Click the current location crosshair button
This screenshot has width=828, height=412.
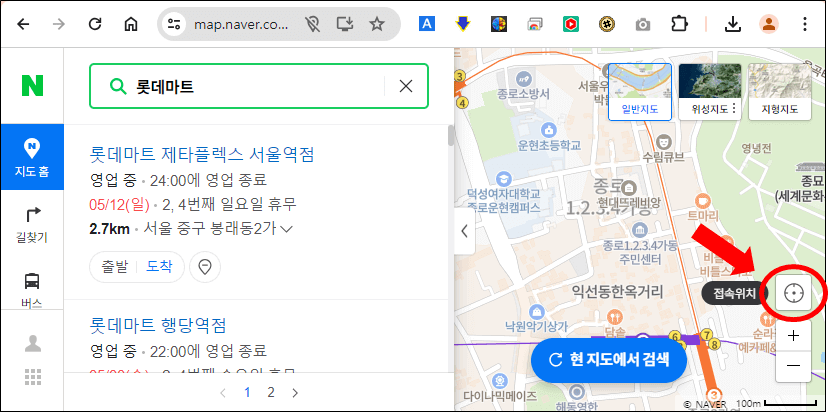[x=794, y=292]
